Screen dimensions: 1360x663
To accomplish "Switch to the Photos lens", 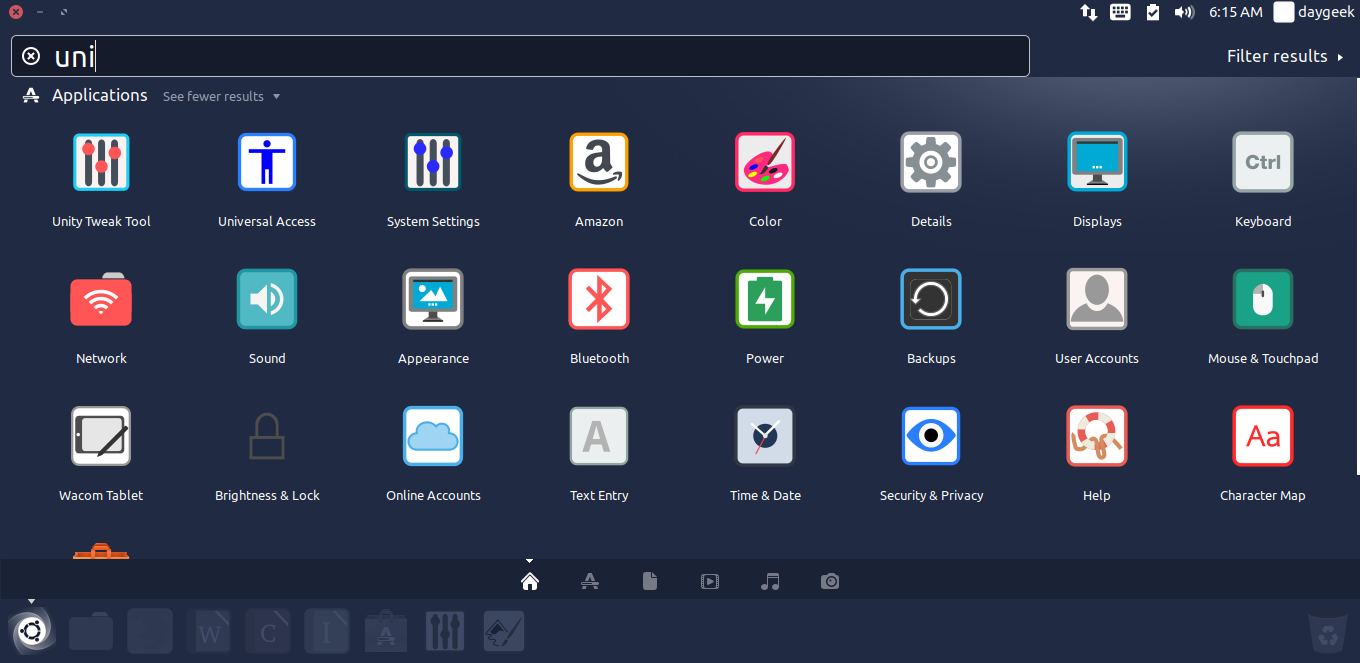I will pyautogui.click(x=830, y=581).
